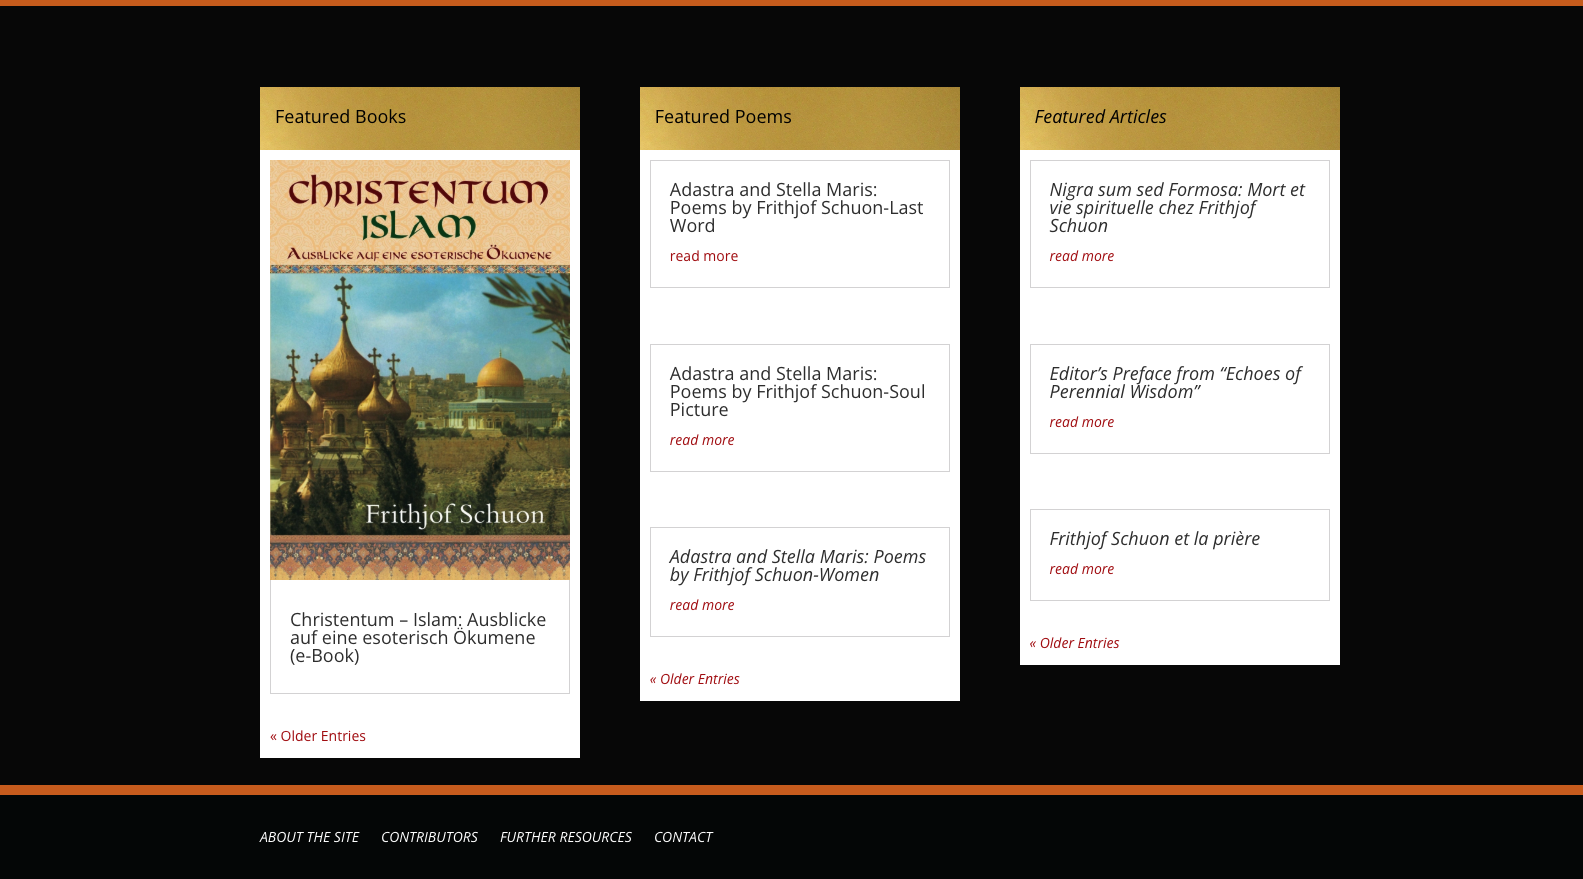Click read more under Frithjof Schuon et la prière
Image resolution: width=1583 pixels, height=879 pixels.
coord(1082,569)
